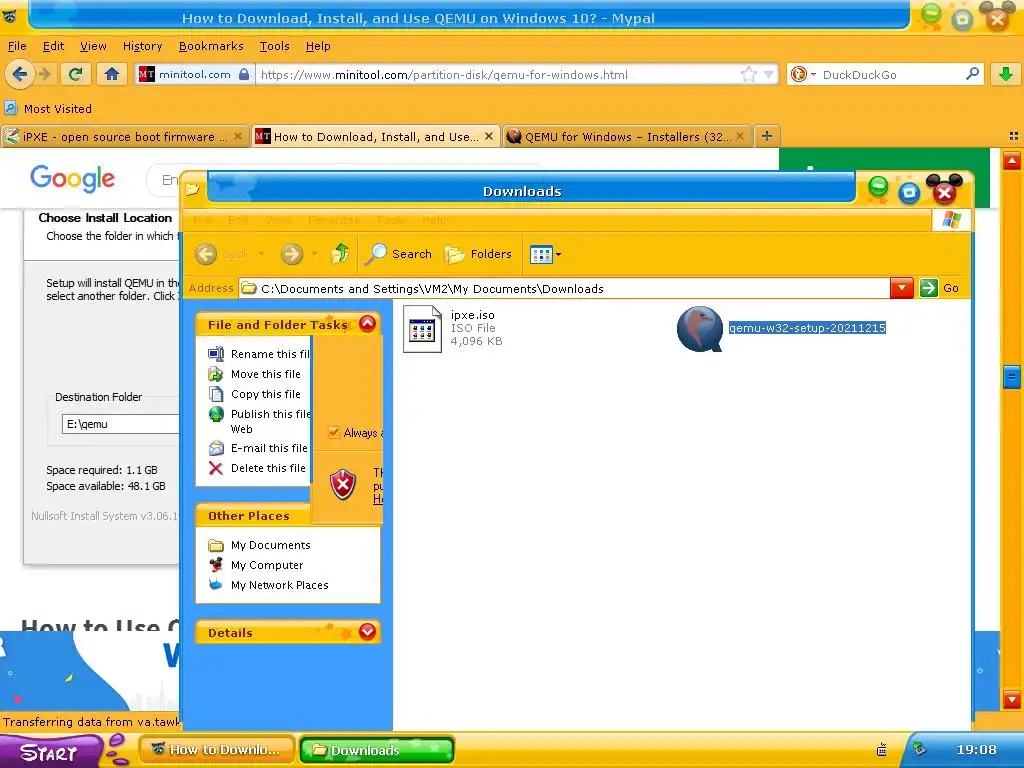Click the browser forward arrow
Viewport: 1024px width, 768px height.
44,74
